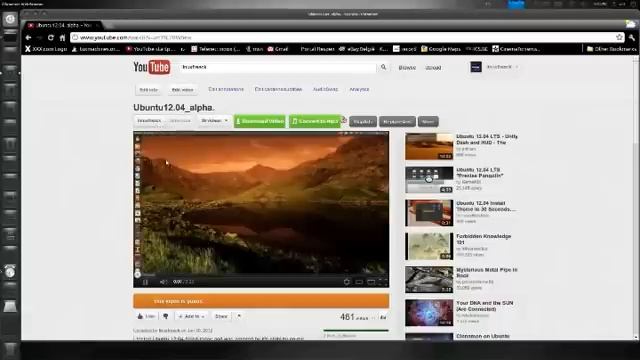Click the Edit info button

tap(149, 90)
